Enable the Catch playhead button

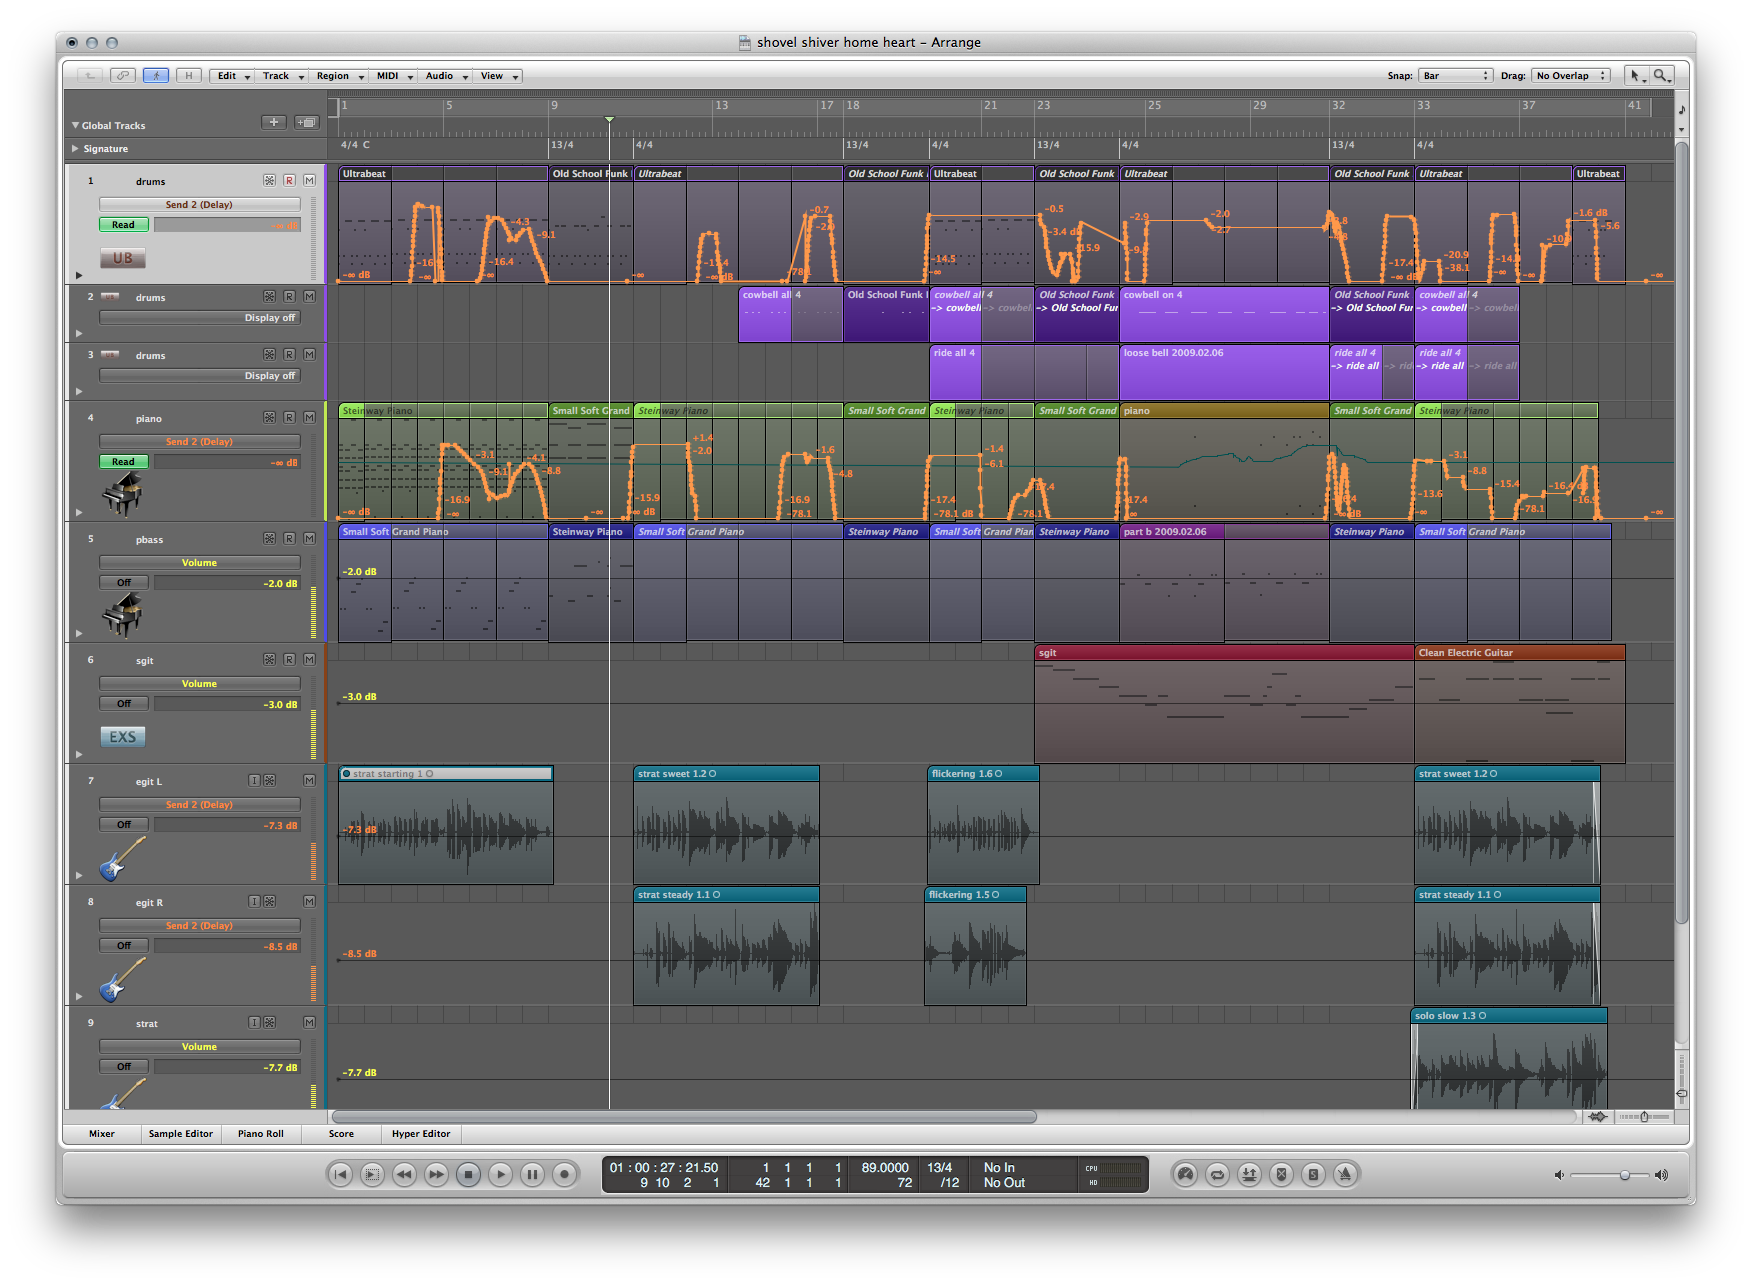(155, 76)
